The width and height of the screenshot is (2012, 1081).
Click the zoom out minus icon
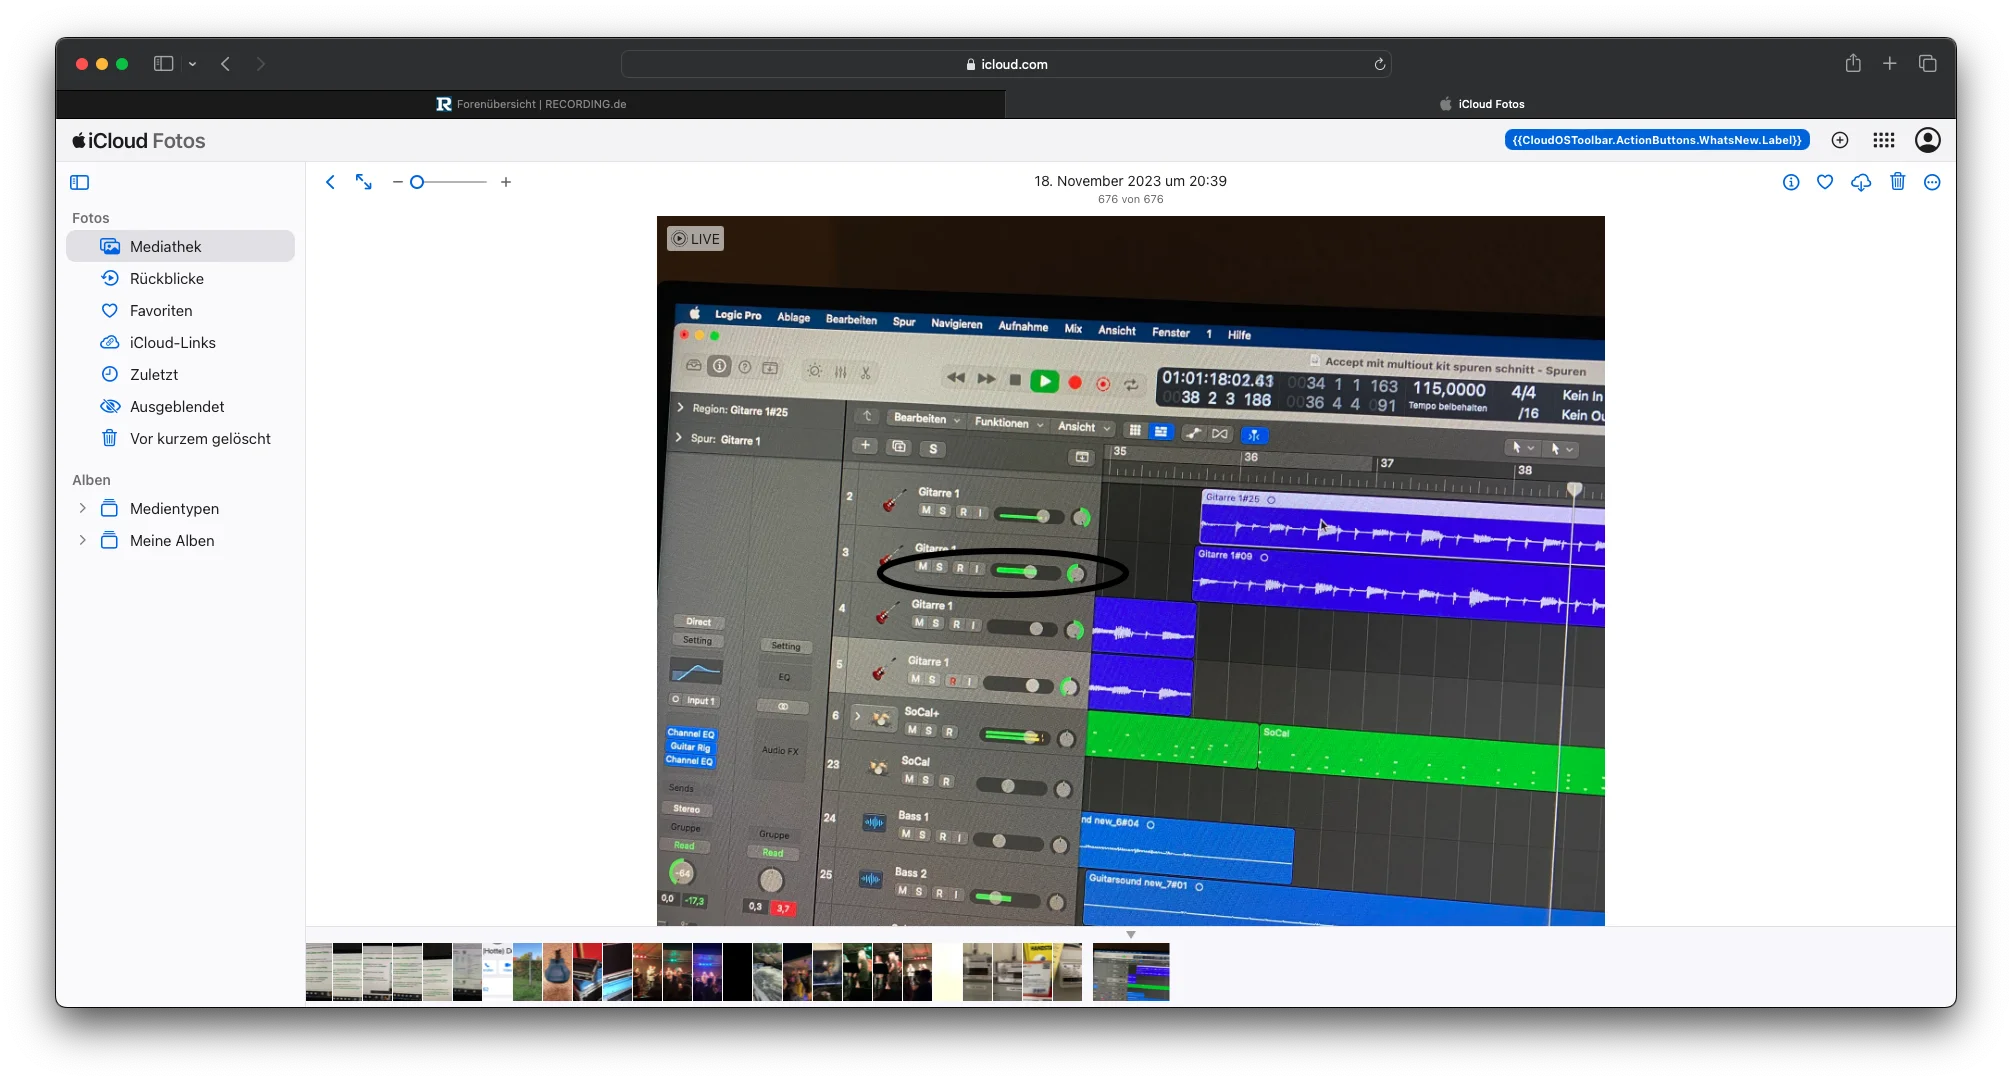(x=397, y=182)
